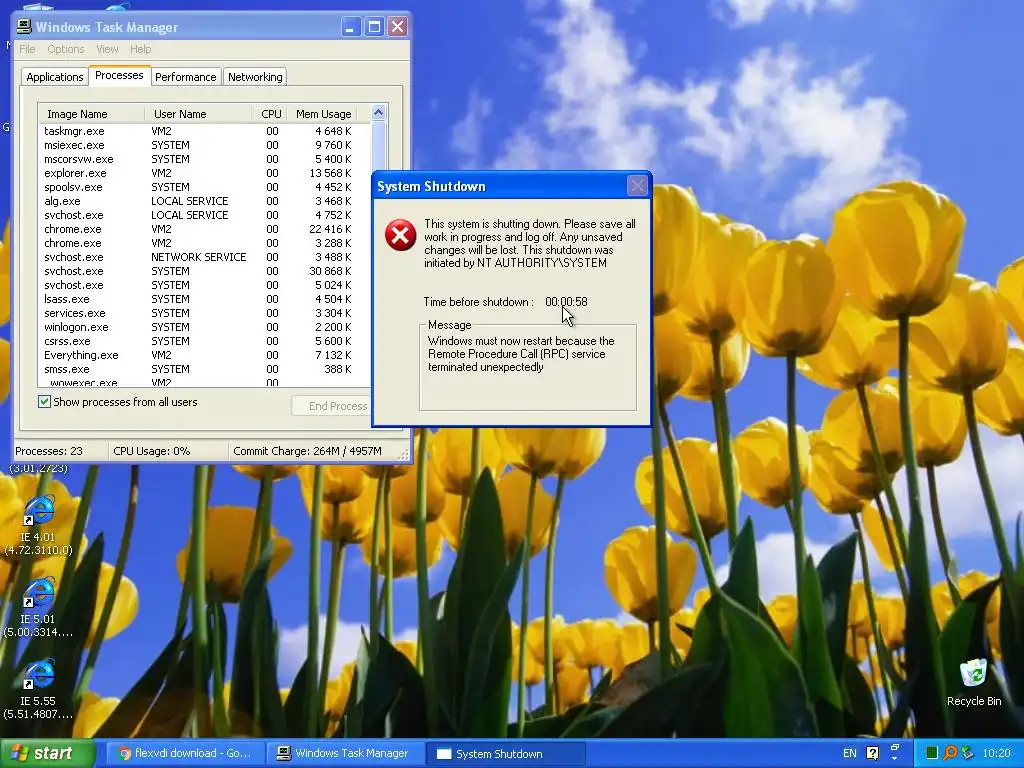Click the language bar help icon
The image size is (1024, 768).
[872, 753]
